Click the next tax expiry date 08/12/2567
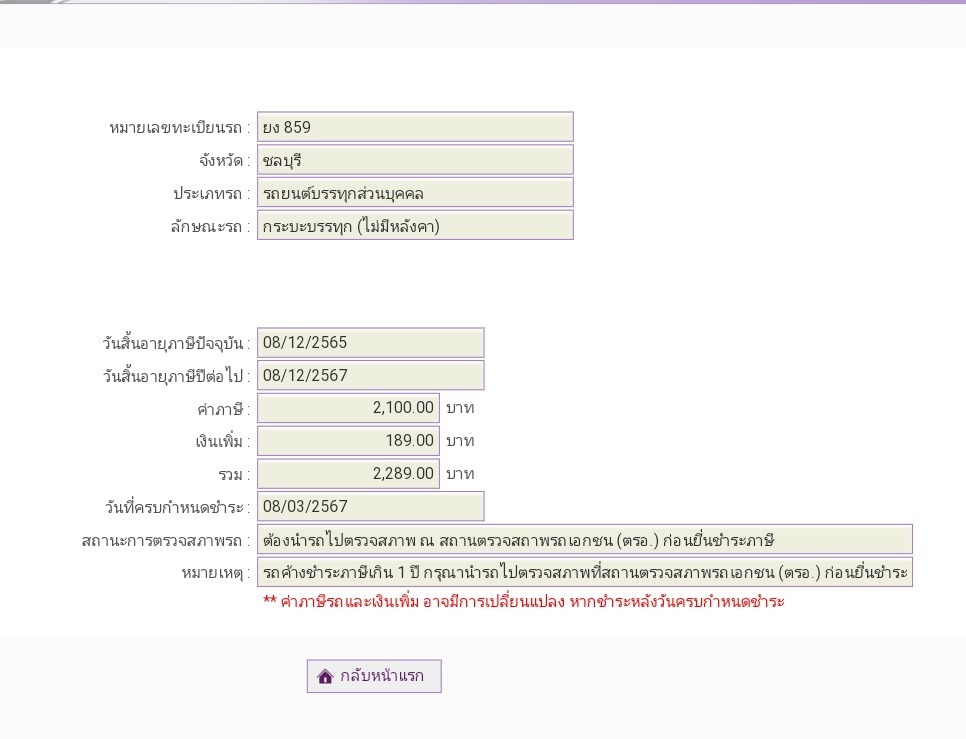The image size is (966, 739). coord(371,375)
